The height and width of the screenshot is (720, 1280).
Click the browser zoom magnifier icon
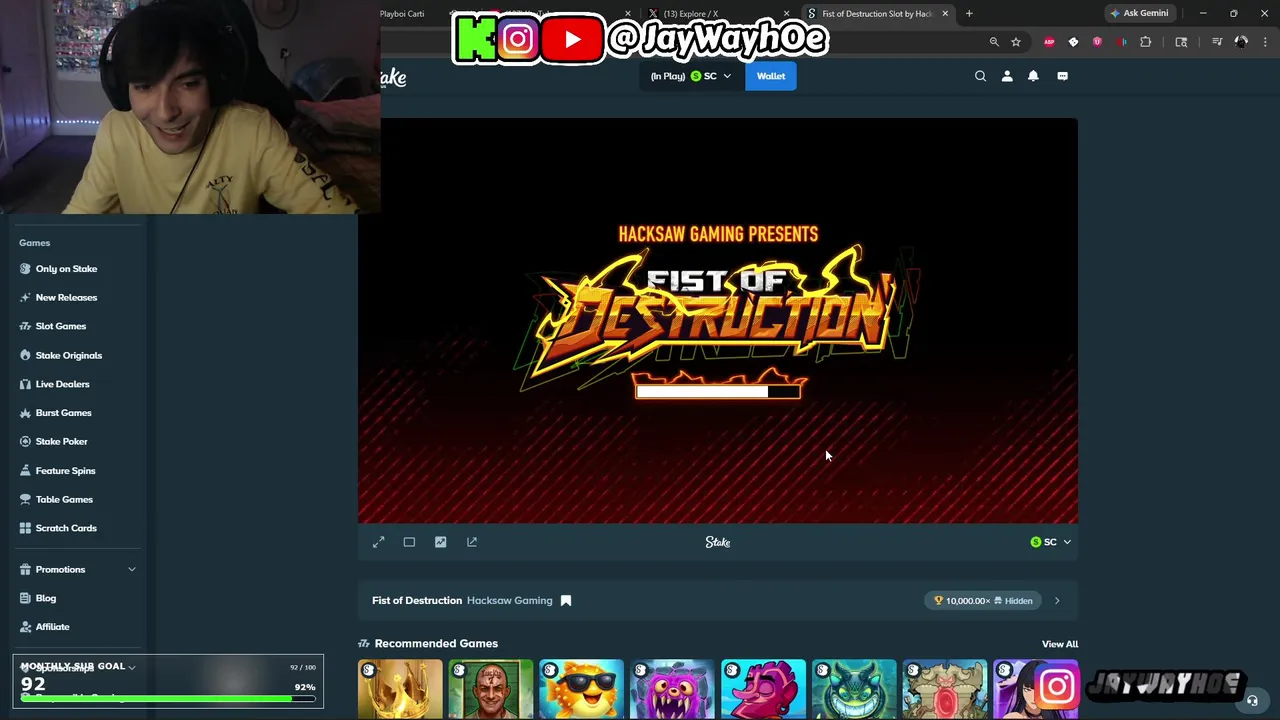point(994,42)
